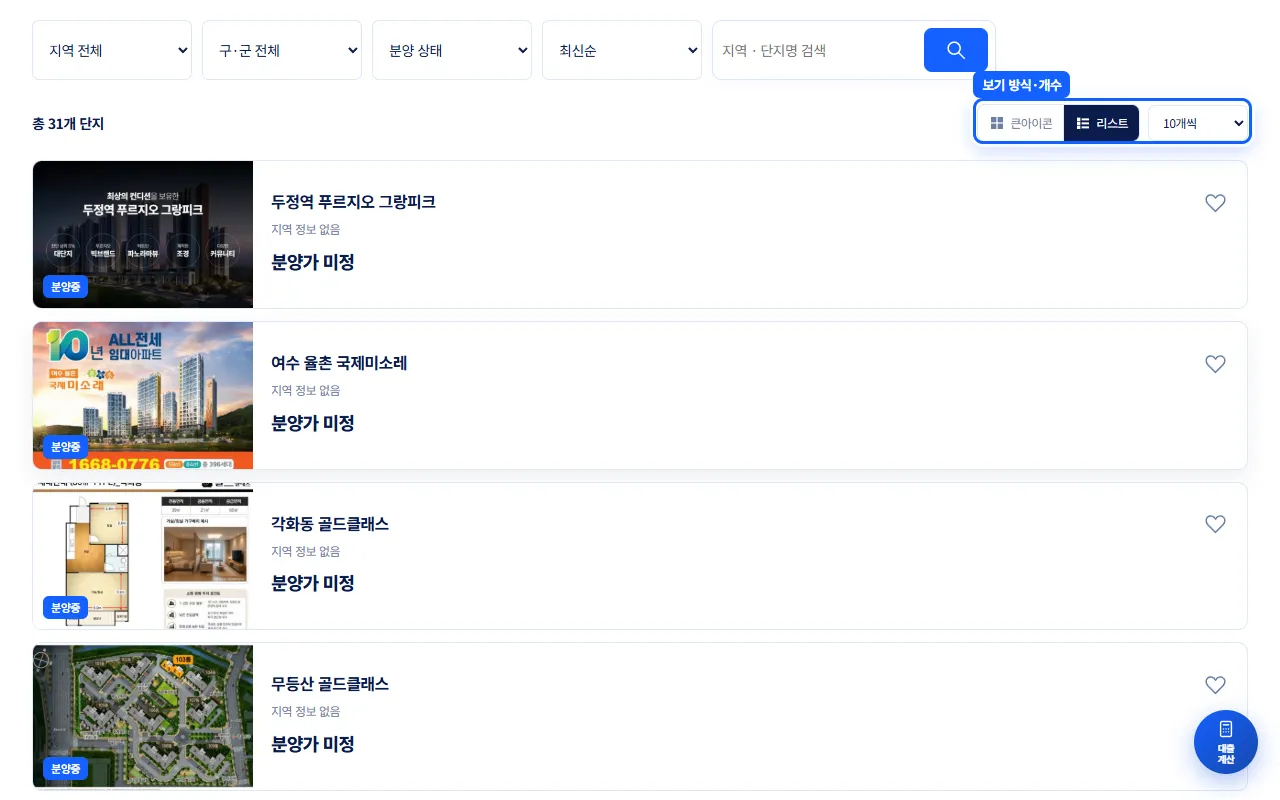Click 지역 정보 없음 under 여수 율촌 국제미소레
This screenshot has width=1280, height=800.
[x=306, y=391]
